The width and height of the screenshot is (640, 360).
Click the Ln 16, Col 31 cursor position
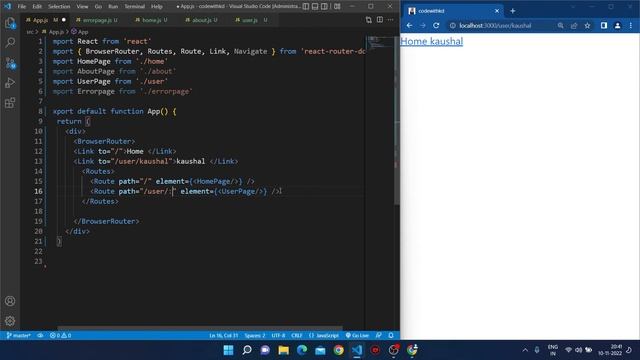[x=224, y=336]
